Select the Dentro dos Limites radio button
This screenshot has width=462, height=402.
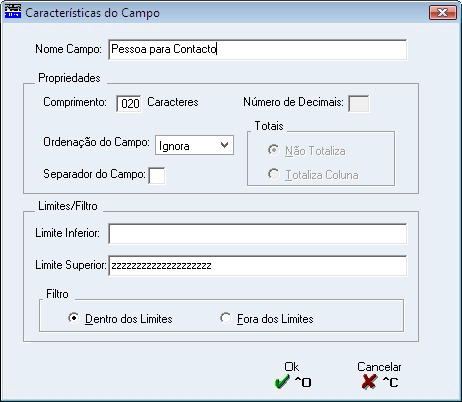[73, 318]
